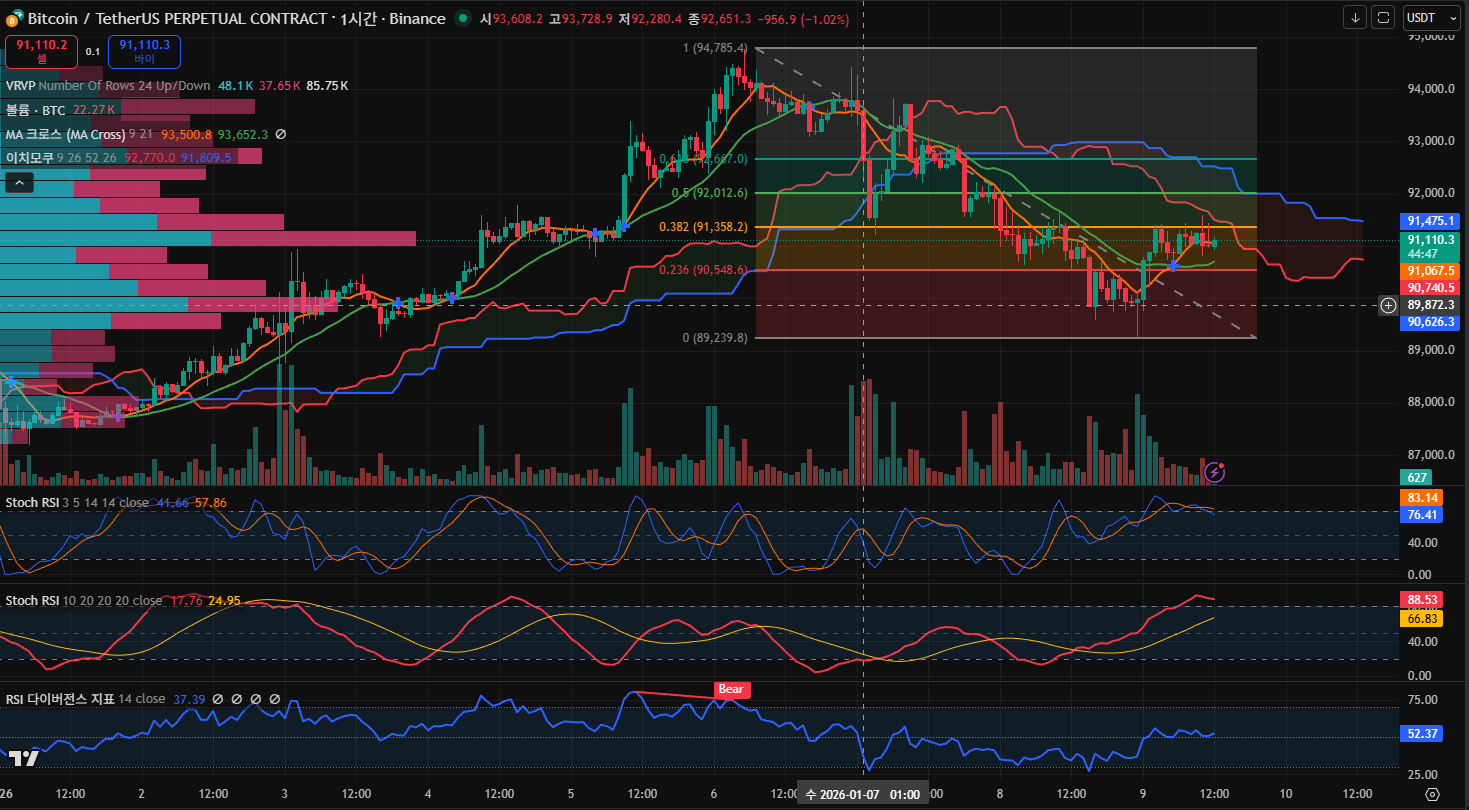Click the down-arrow icon beside fullscreen button
This screenshot has width=1469, height=810.
pos(1355,17)
